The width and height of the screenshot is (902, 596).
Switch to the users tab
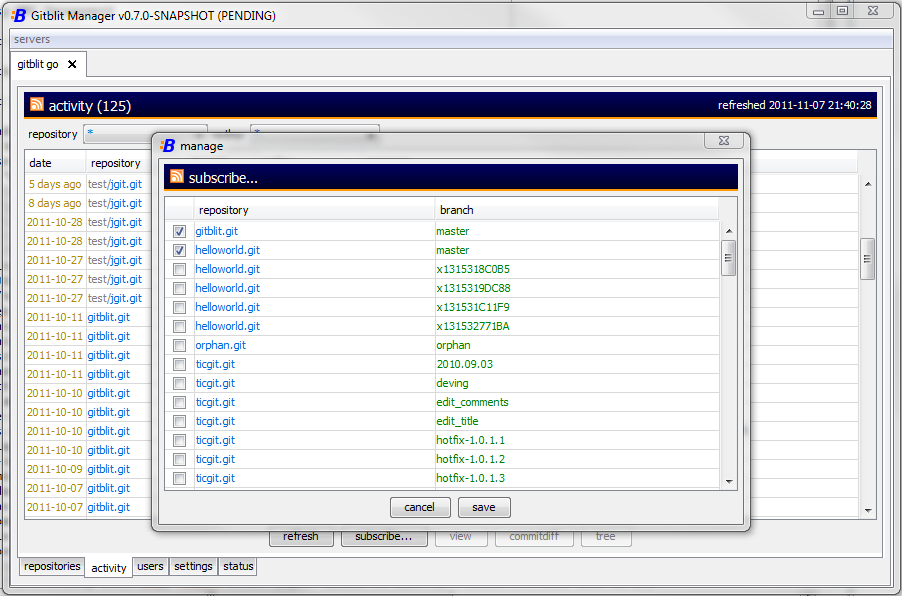pos(150,566)
